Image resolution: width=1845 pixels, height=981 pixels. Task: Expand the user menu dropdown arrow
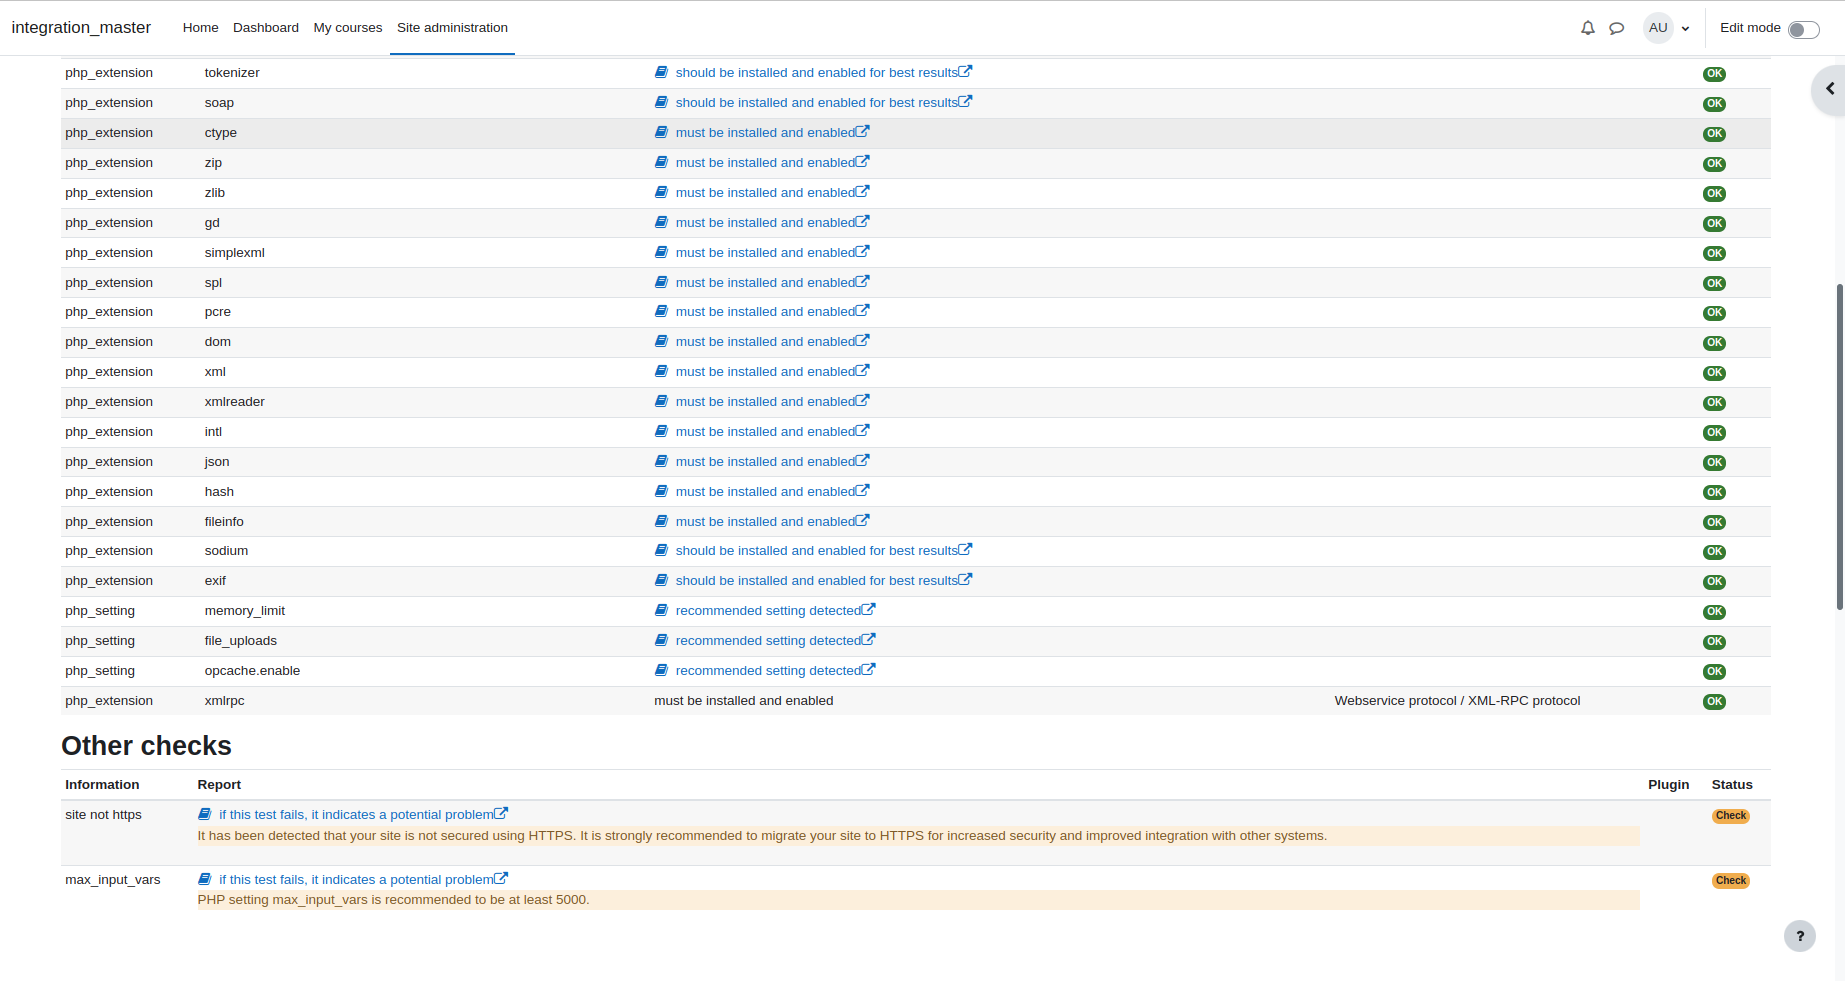(x=1685, y=29)
